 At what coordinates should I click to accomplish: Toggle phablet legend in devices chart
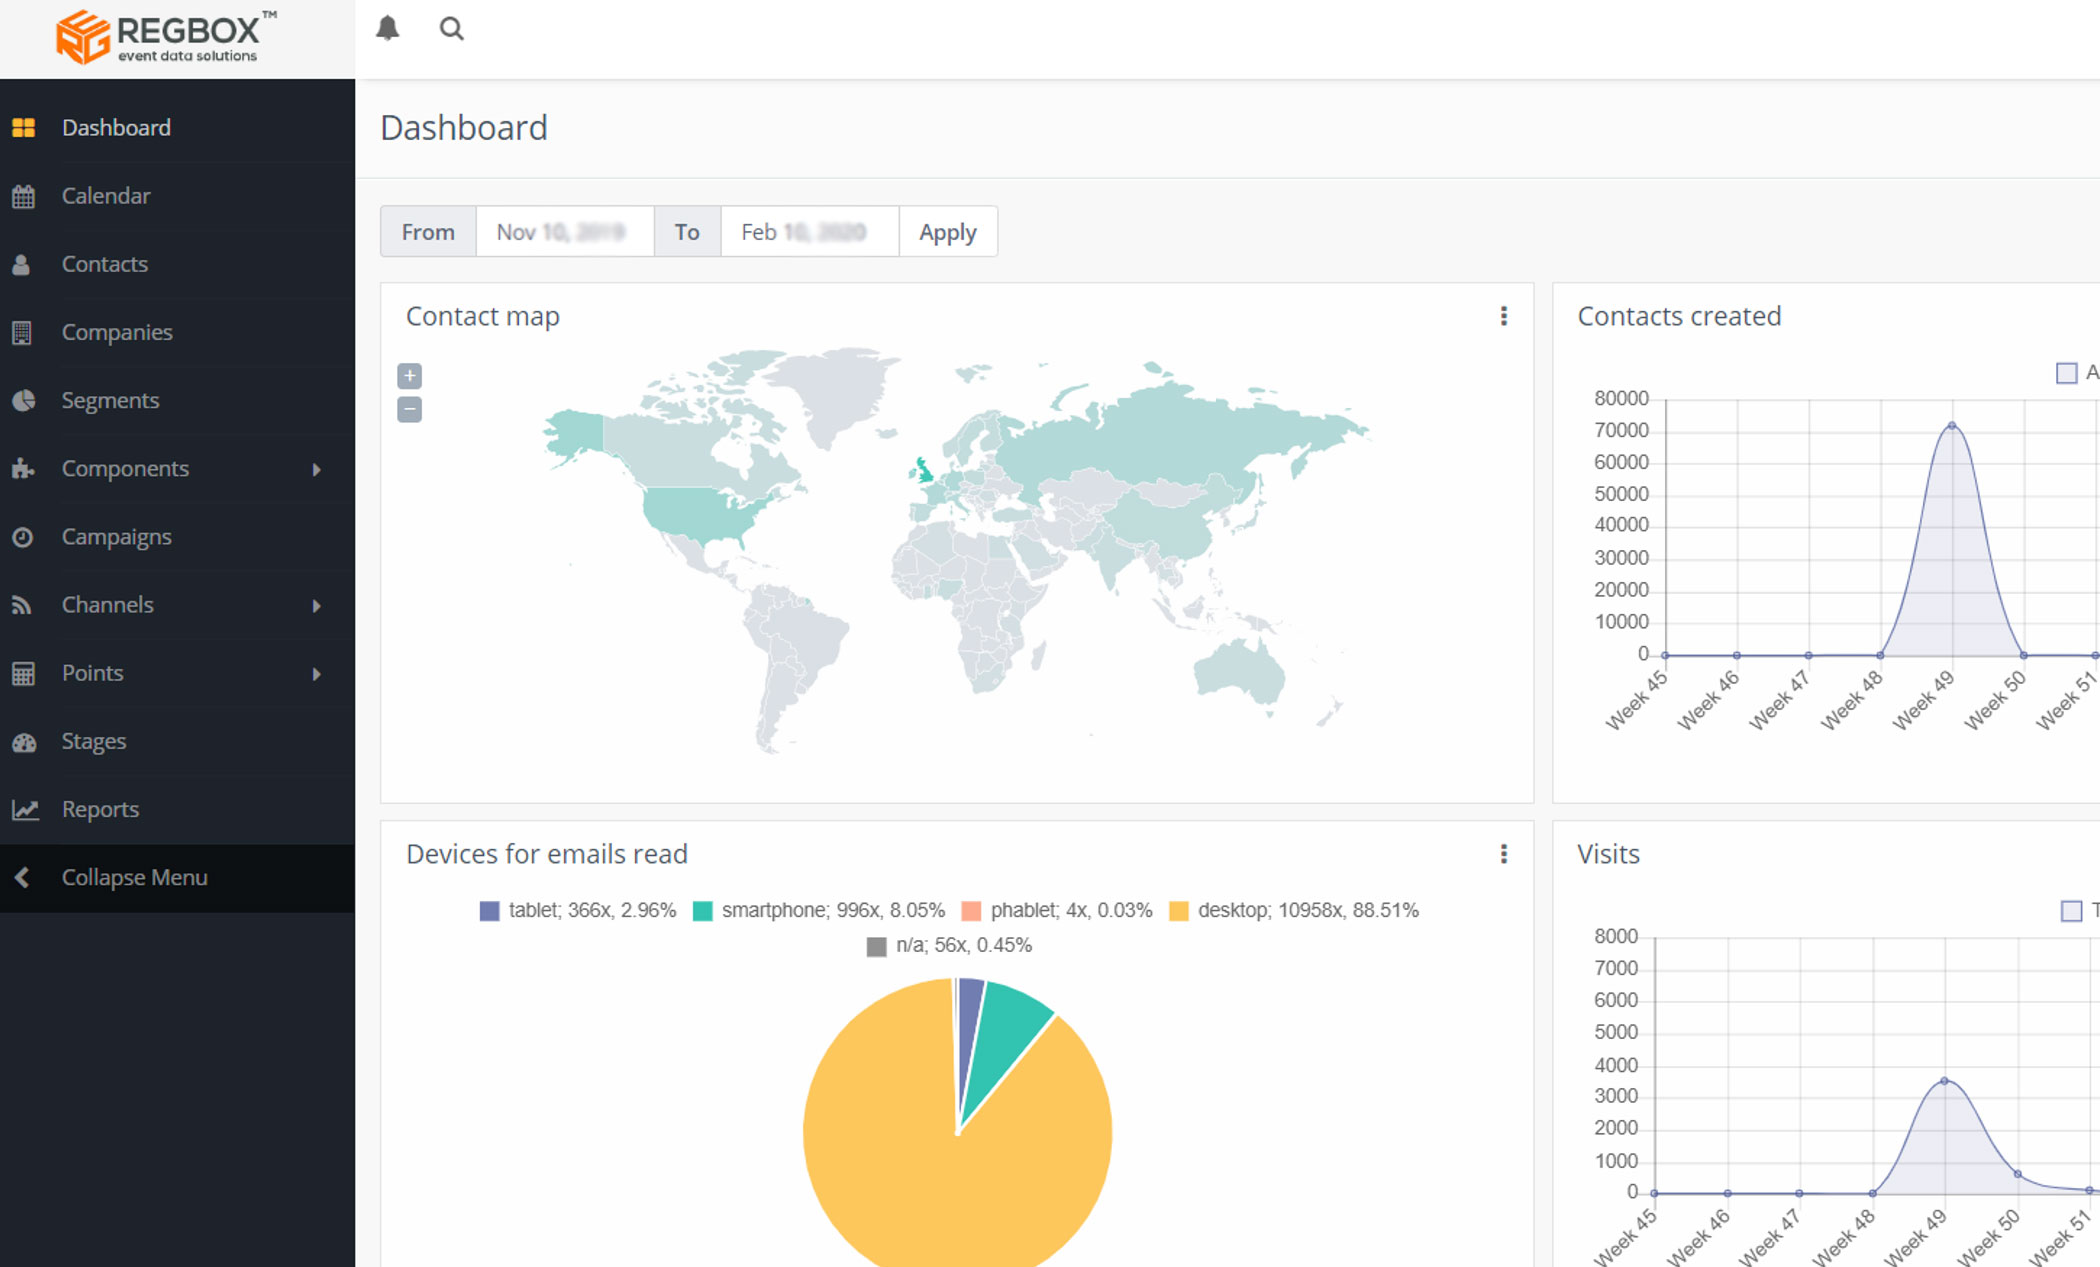(x=1056, y=910)
